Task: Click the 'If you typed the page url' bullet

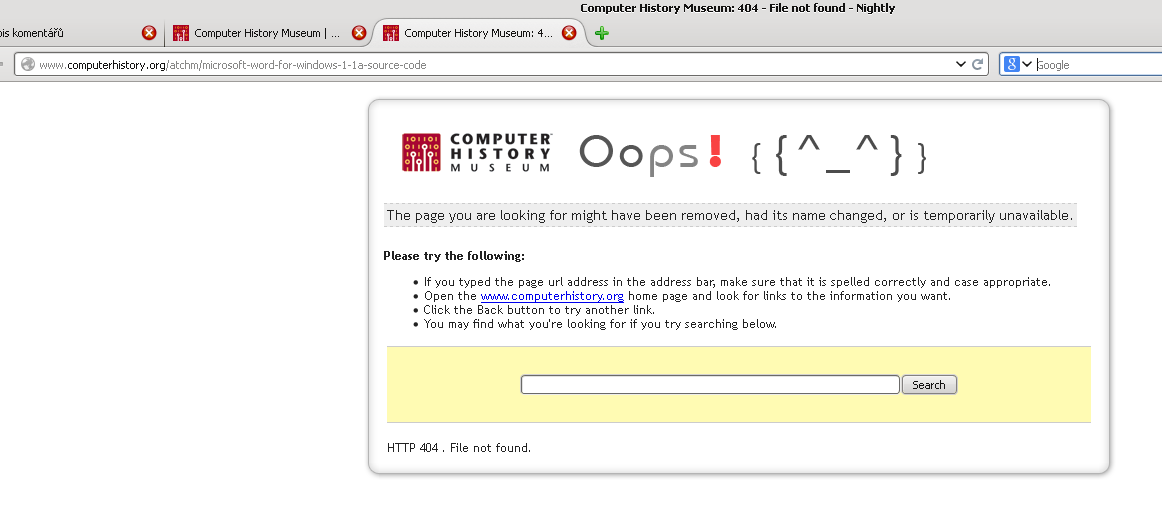Action: click(737, 282)
